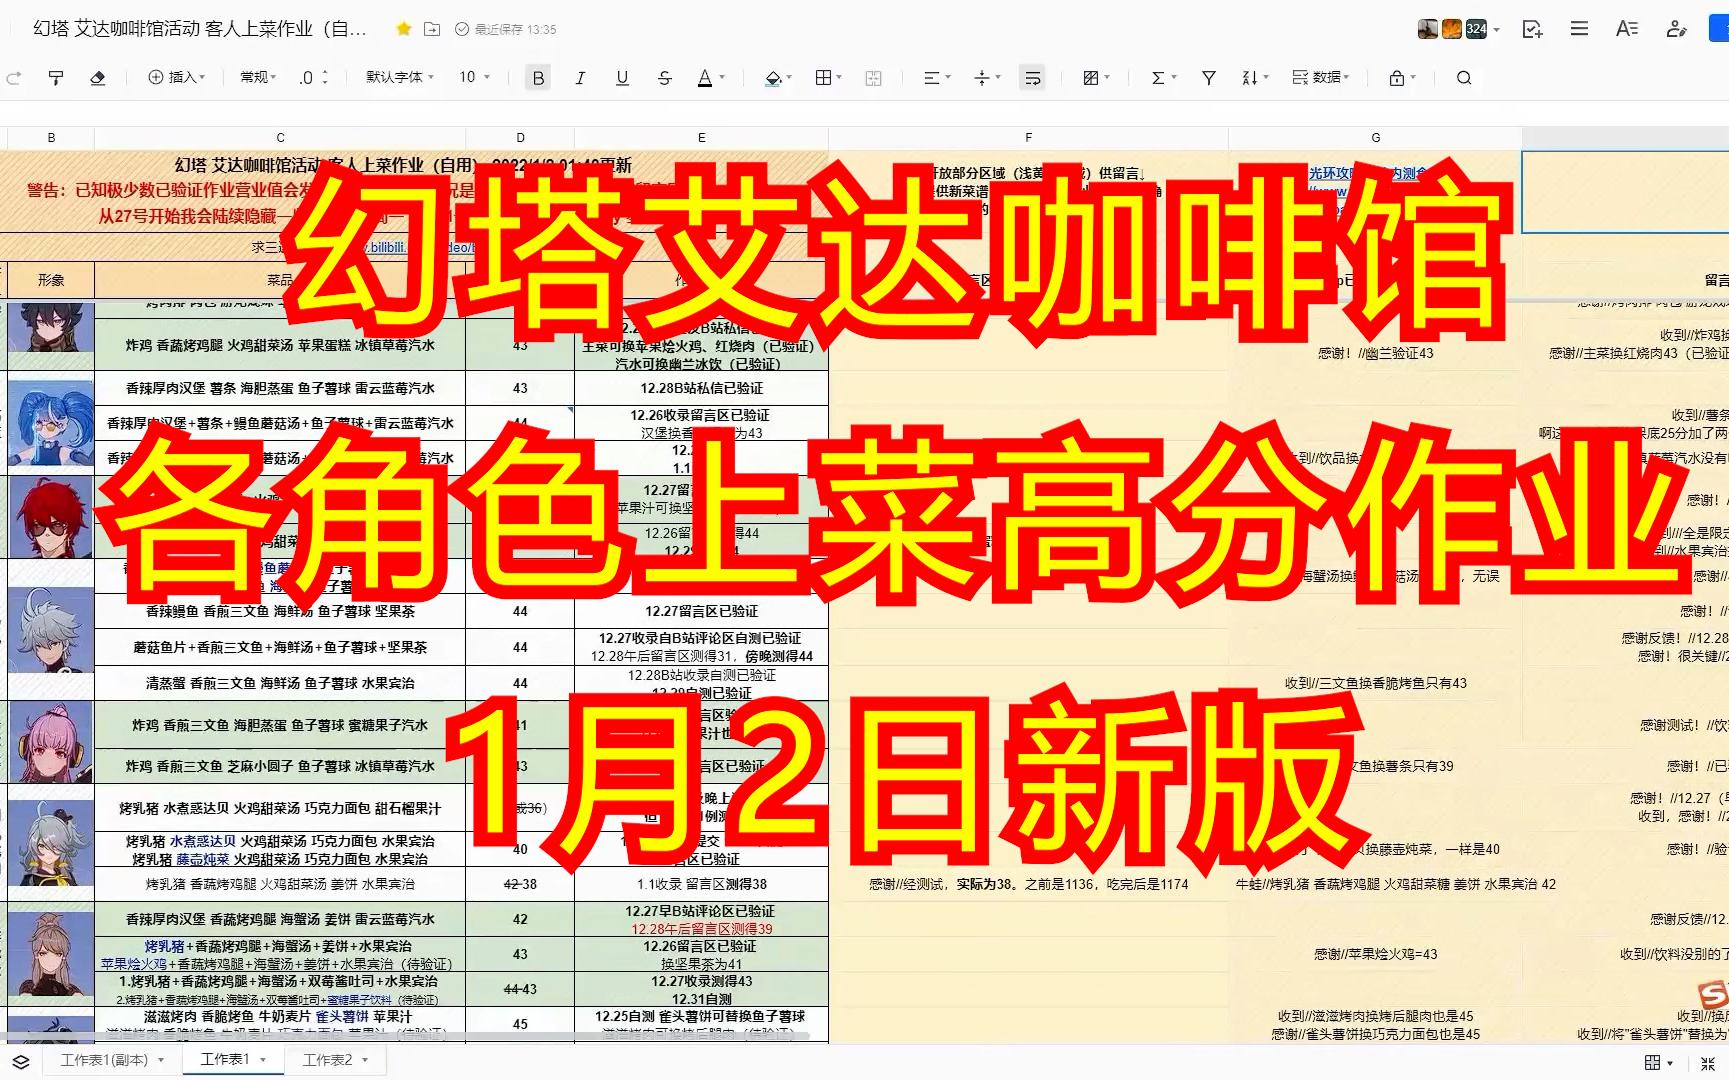
Task: Toggle the favorite star icon
Action: (x=403, y=29)
